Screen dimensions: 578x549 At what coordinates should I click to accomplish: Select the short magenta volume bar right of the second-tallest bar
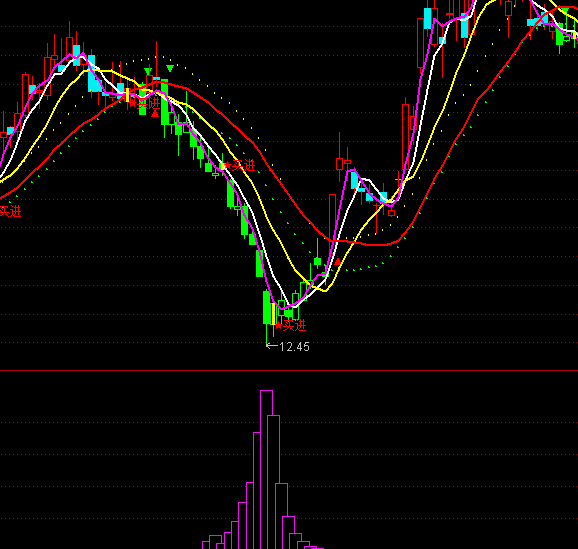(x=281, y=516)
